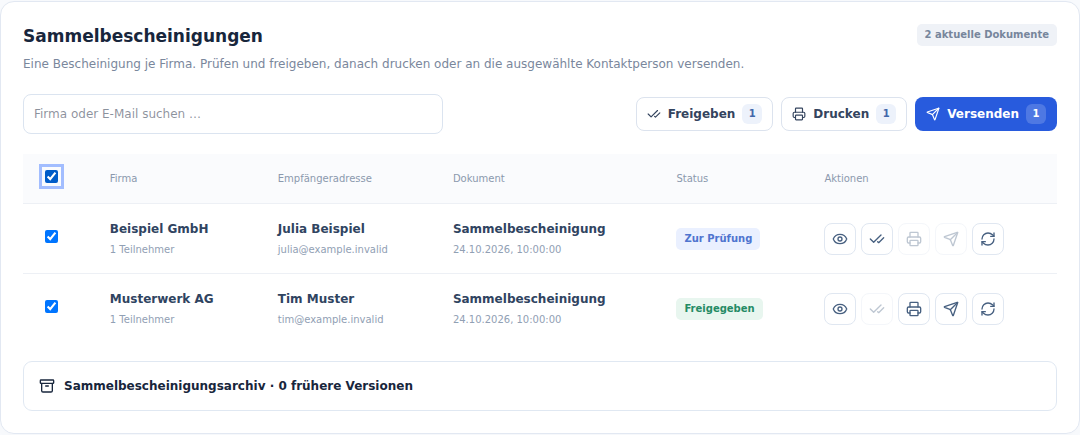This screenshot has width=1080, height=435.
Task: Click the email 'tim@example.invalid'
Action: 331,319
